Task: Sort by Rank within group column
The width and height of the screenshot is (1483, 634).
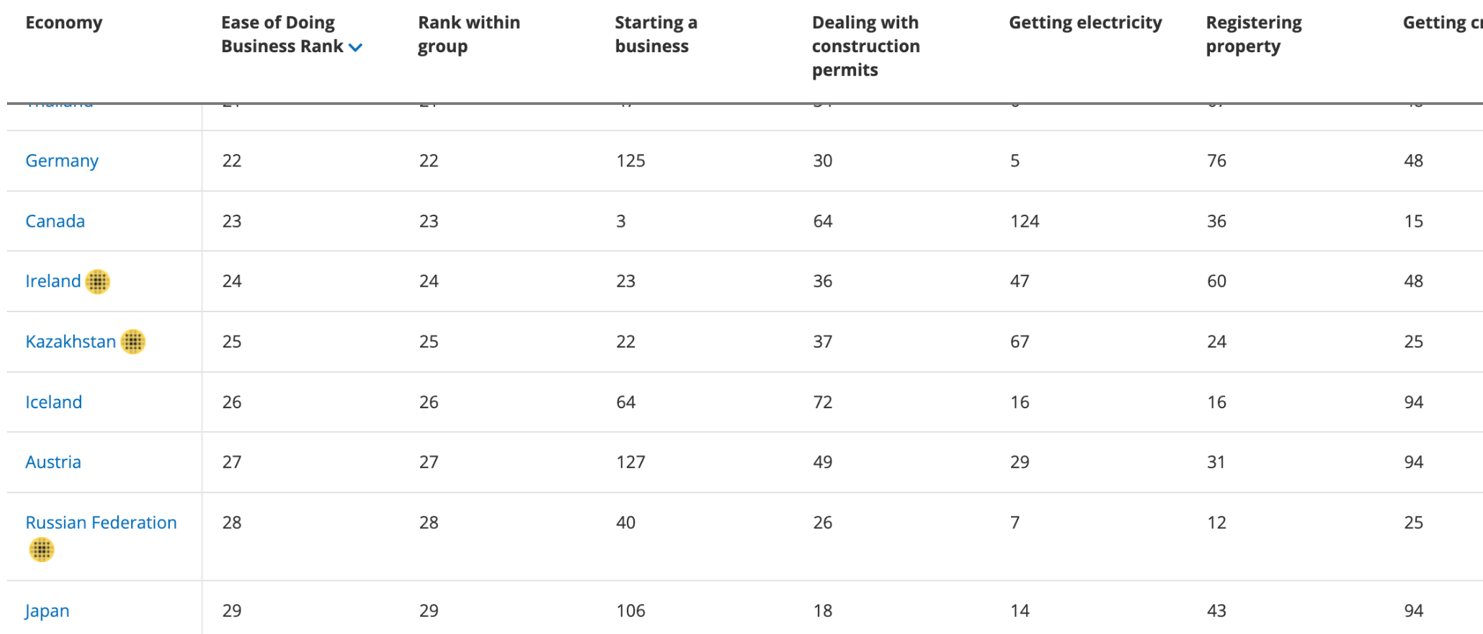Action: point(468,34)
